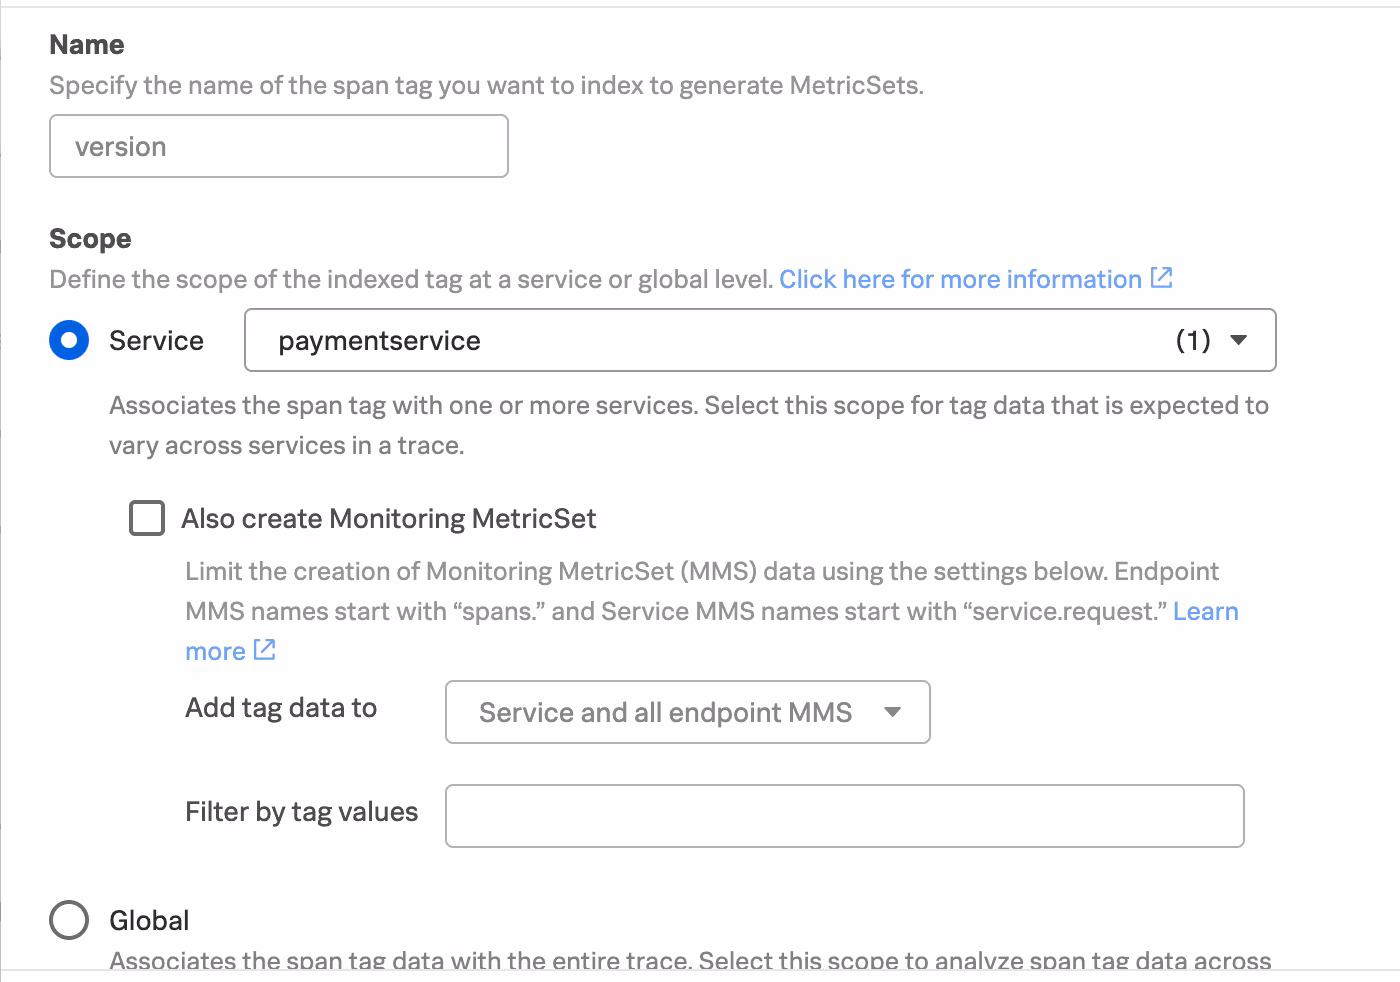Open the paymentservice service dropdown
The image size is (1400, 982).
(700, 341)
